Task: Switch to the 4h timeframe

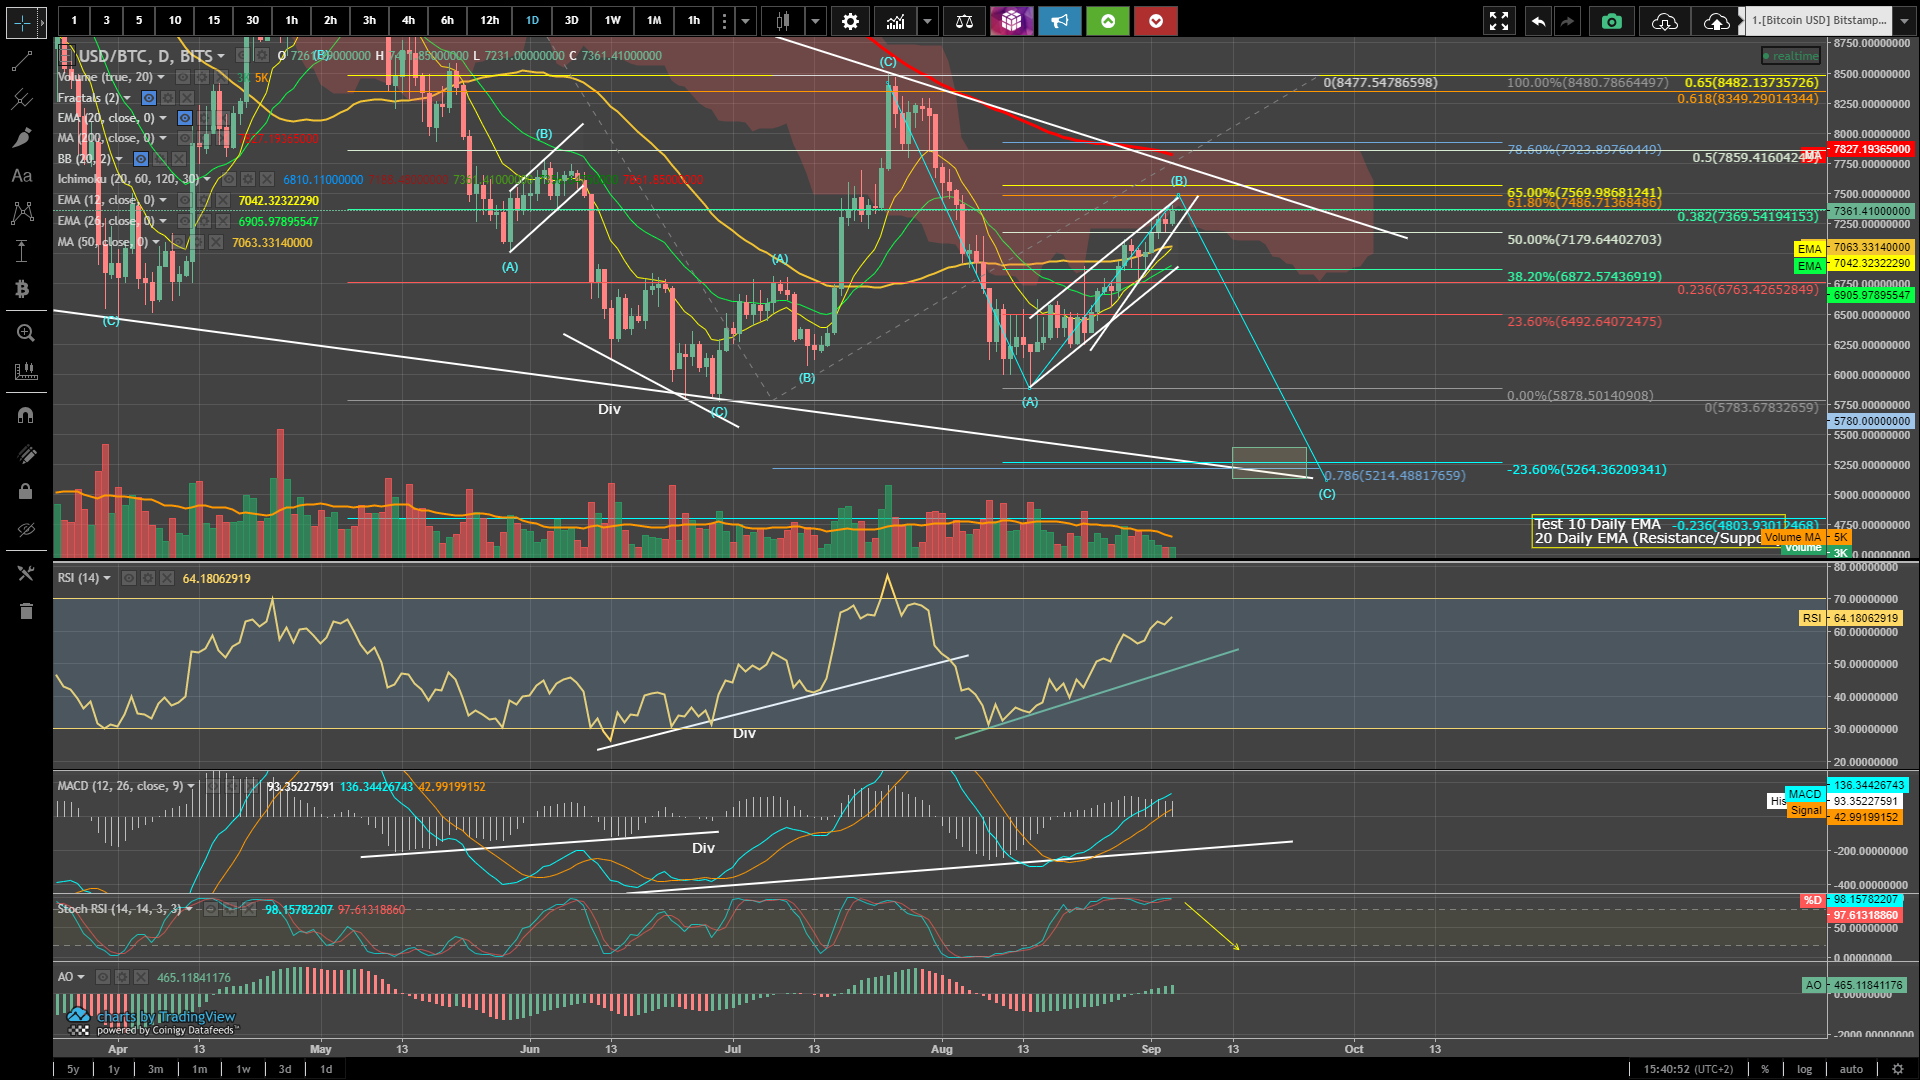Action: point(408,21)
